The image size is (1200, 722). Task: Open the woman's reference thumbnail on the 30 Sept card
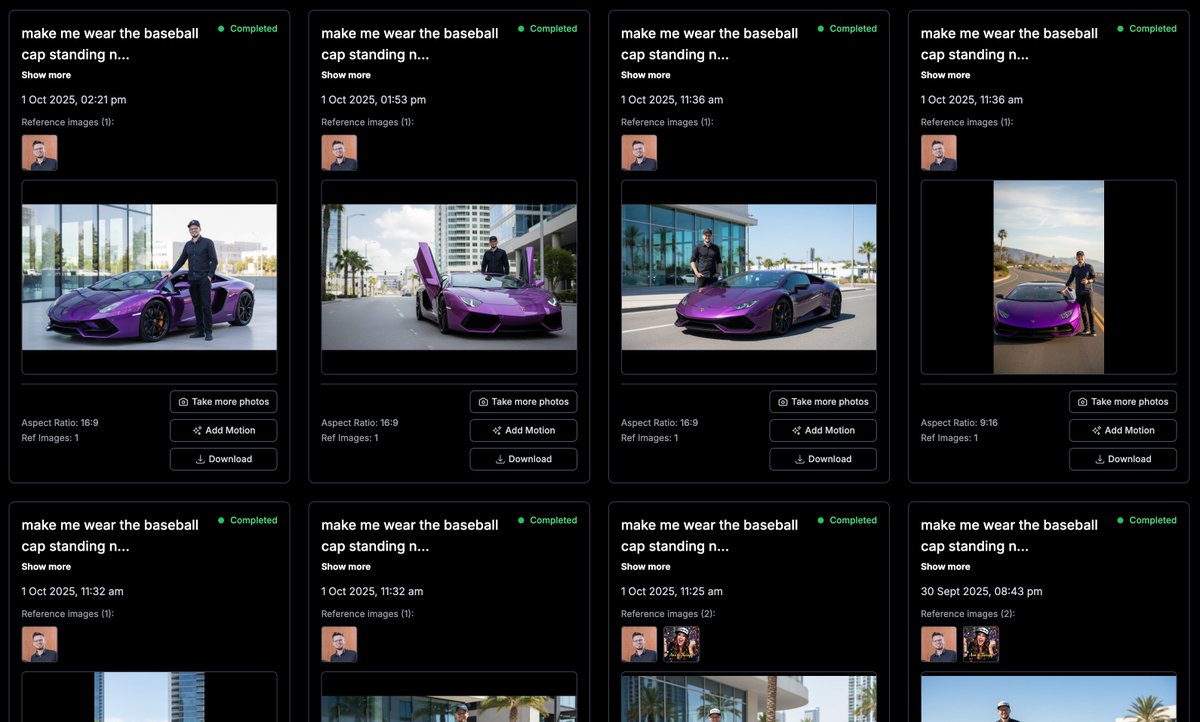coord(981,645)
